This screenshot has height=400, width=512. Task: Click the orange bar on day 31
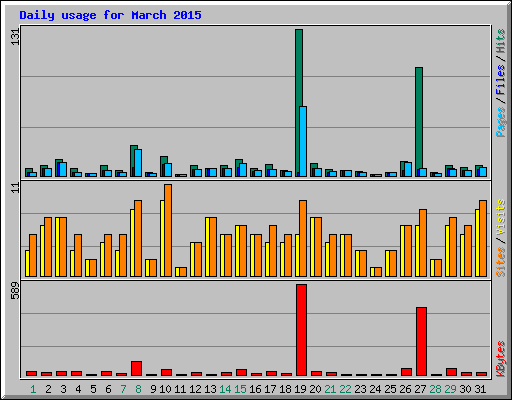(x=483, y=238)
